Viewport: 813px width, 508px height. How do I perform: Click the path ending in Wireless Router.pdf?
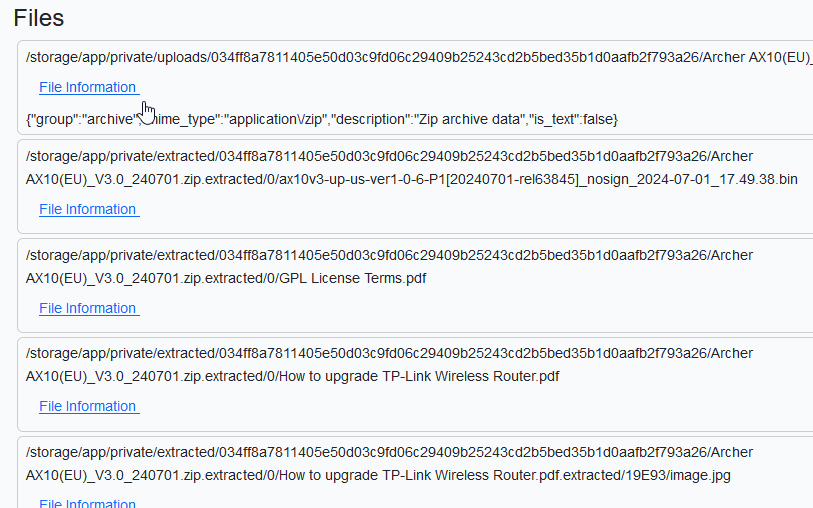pos(400,376)
